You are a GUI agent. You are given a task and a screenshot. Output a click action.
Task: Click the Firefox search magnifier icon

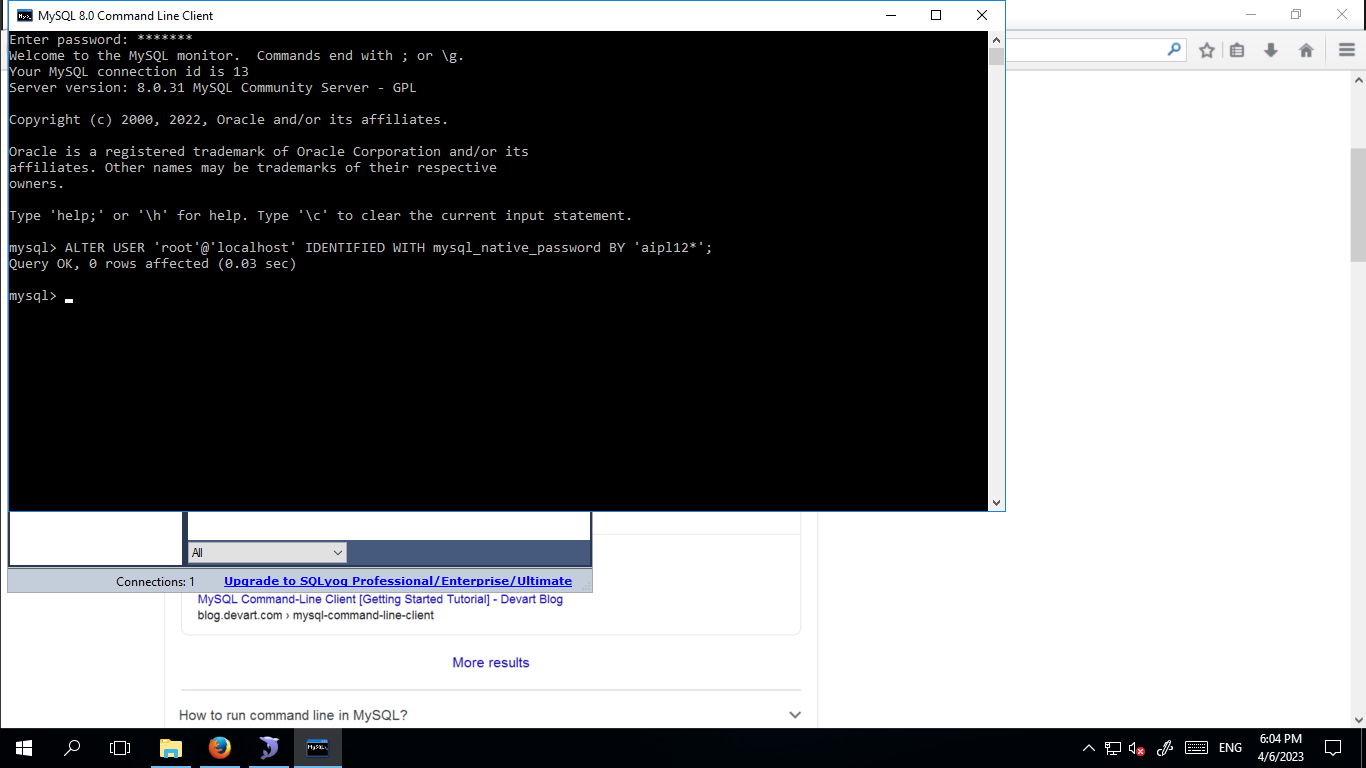point(1174,50)
